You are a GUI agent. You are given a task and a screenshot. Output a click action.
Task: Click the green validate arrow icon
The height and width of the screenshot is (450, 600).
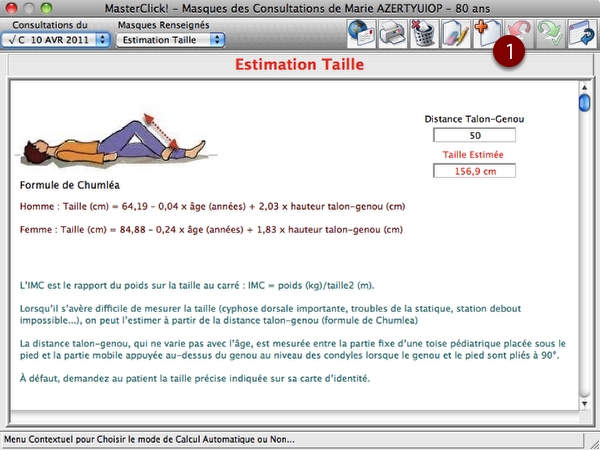pos(550,34)
